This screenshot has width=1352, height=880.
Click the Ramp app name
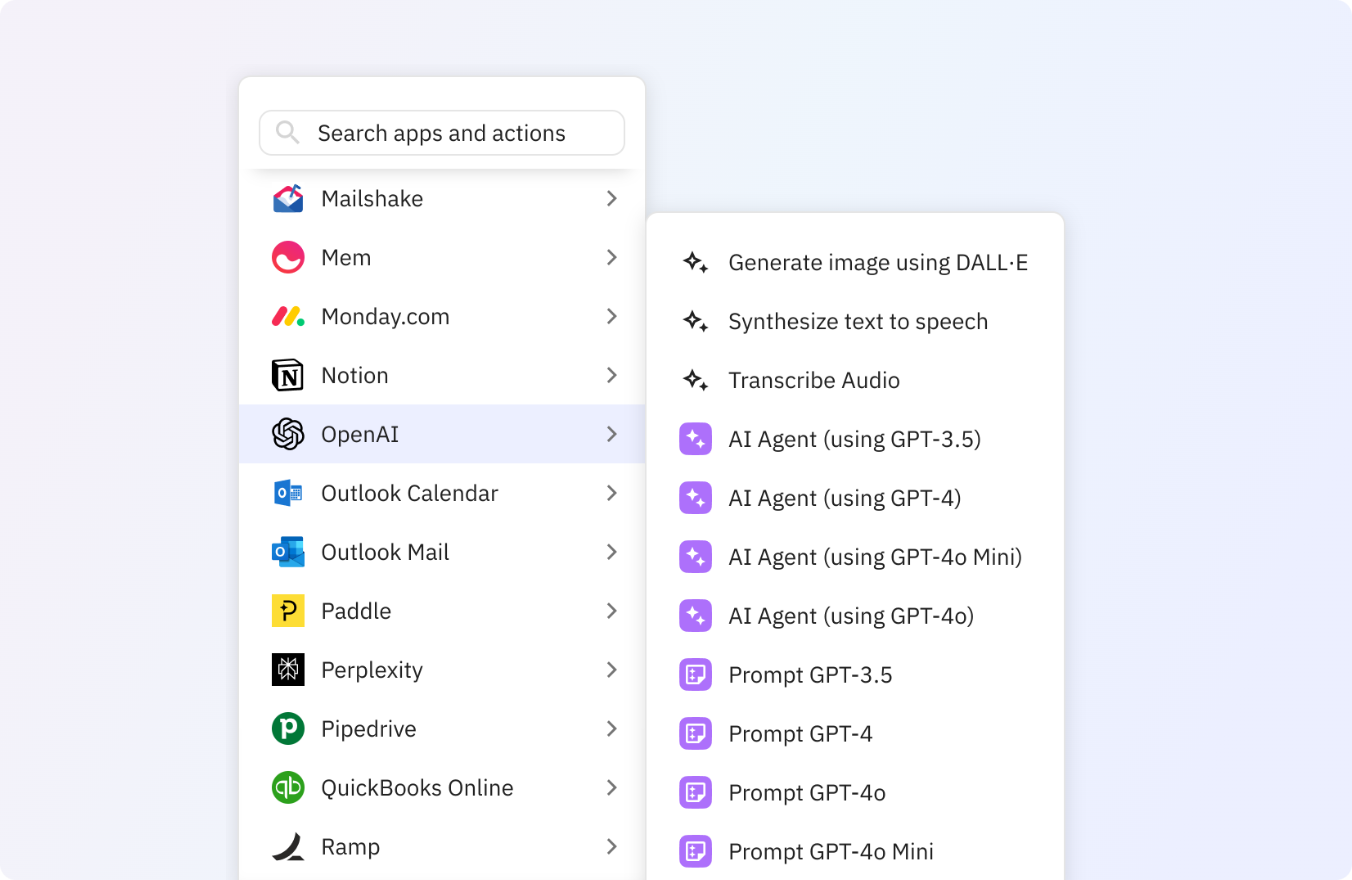(x=350, y=847)
